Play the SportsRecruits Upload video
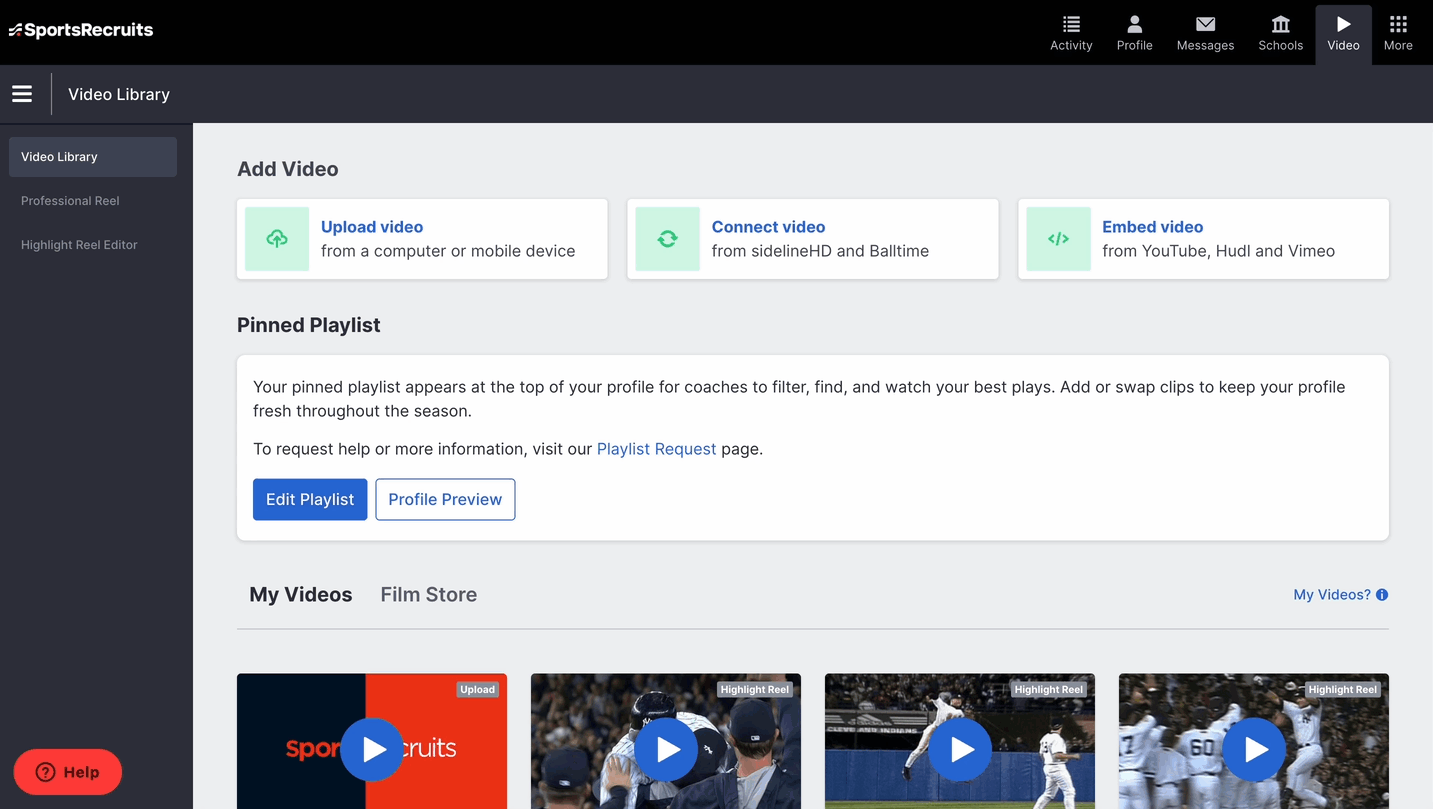 click(x=372, y=749)
